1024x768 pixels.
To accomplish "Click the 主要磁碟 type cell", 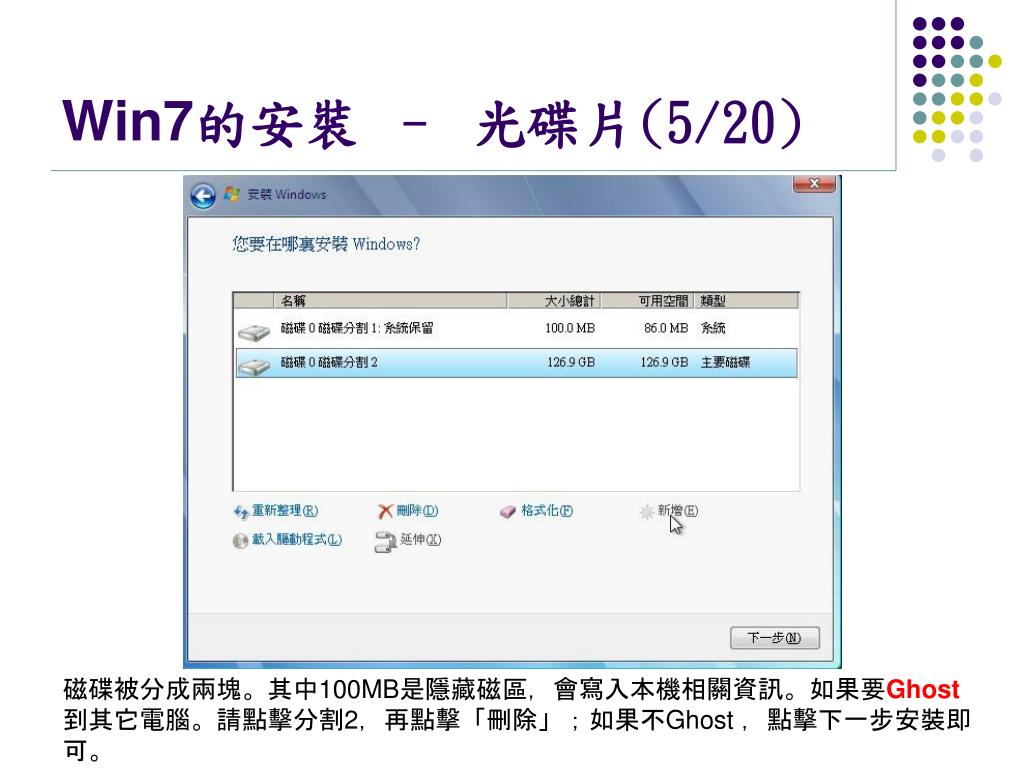I will tap(726, 362).
